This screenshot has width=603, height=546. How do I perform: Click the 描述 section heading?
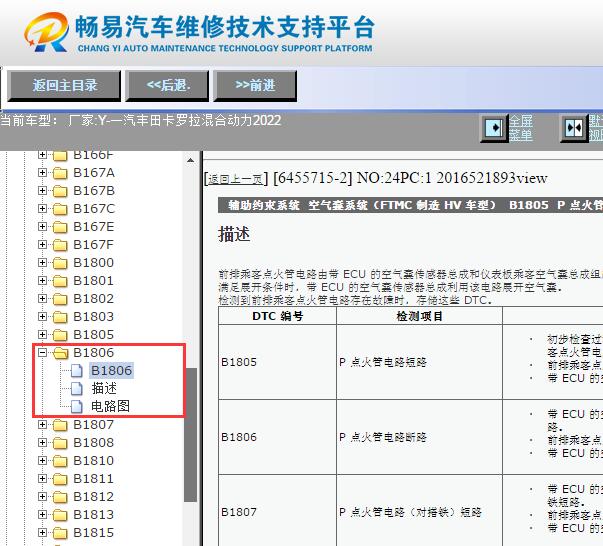234,234
